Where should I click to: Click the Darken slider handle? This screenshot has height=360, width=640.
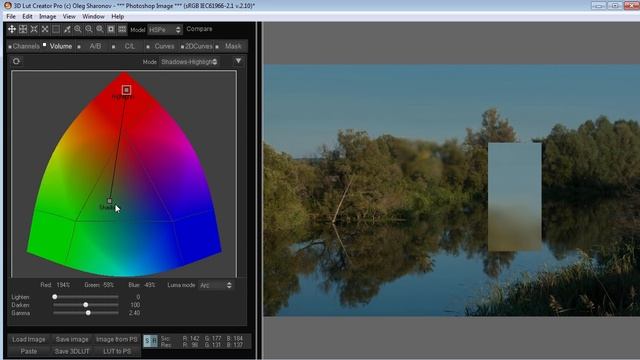point(86,305)
